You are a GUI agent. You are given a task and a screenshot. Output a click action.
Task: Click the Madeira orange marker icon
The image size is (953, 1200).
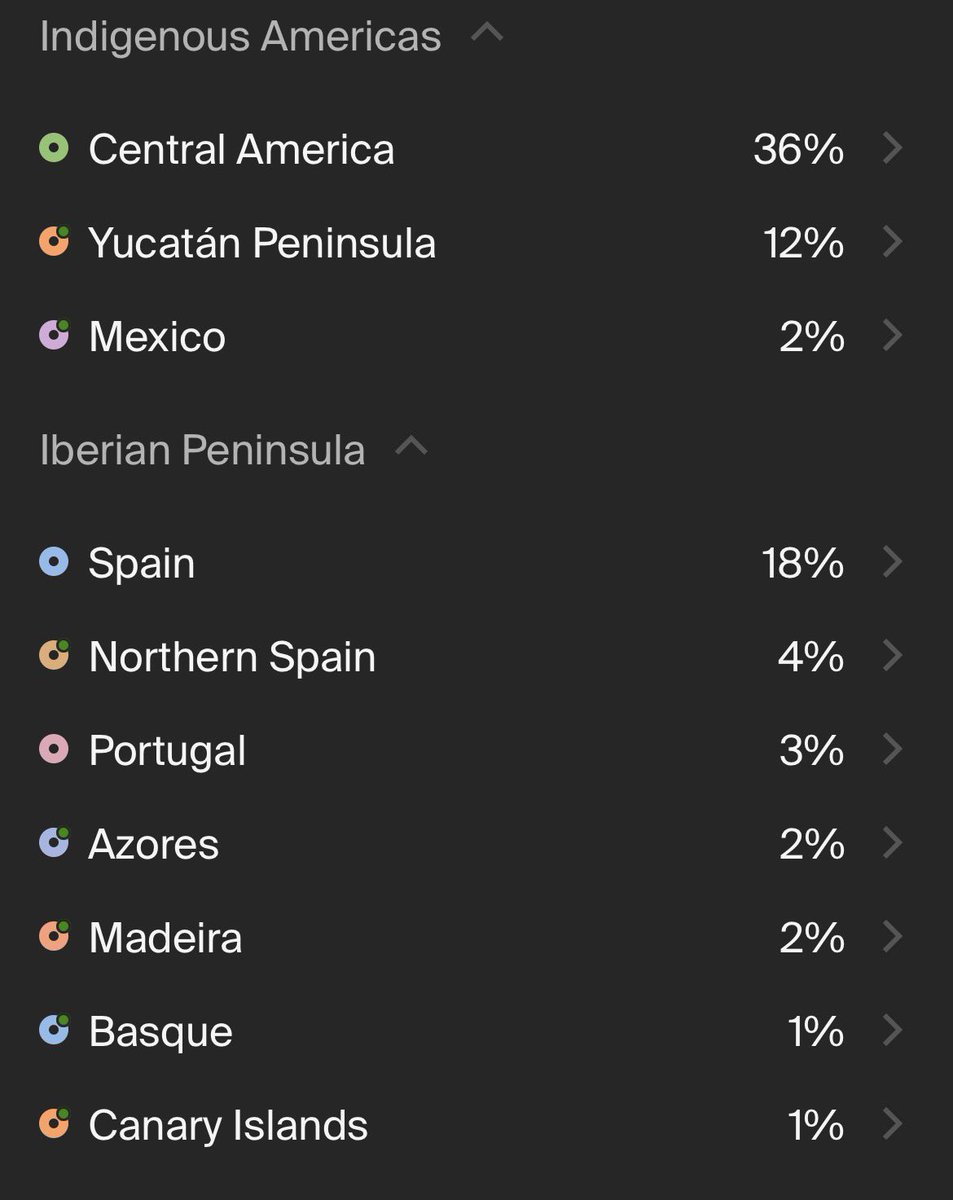[54, 937]
